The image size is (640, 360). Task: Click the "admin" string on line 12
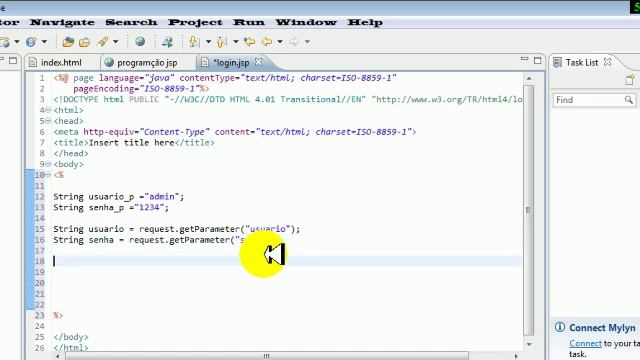tap(162, 197)
